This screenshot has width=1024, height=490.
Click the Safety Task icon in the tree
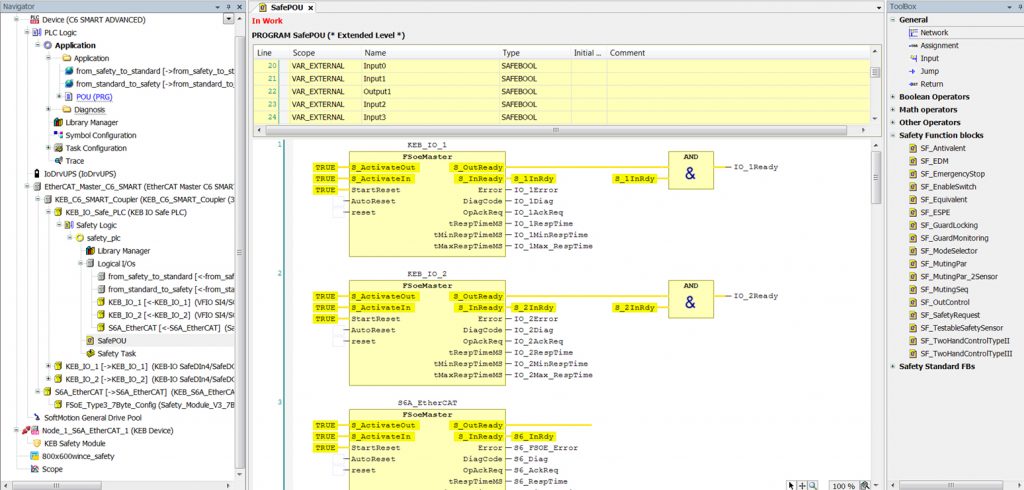coord(89,353)
